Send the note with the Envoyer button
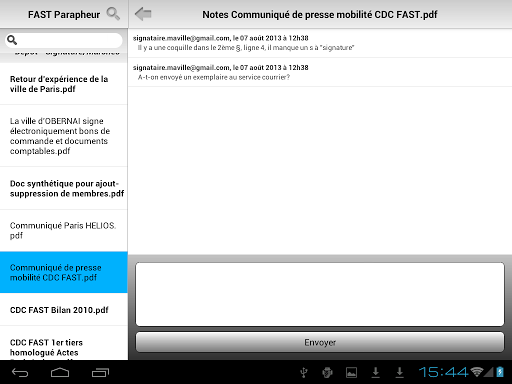The image size is (512, 384). coord(320,342)
